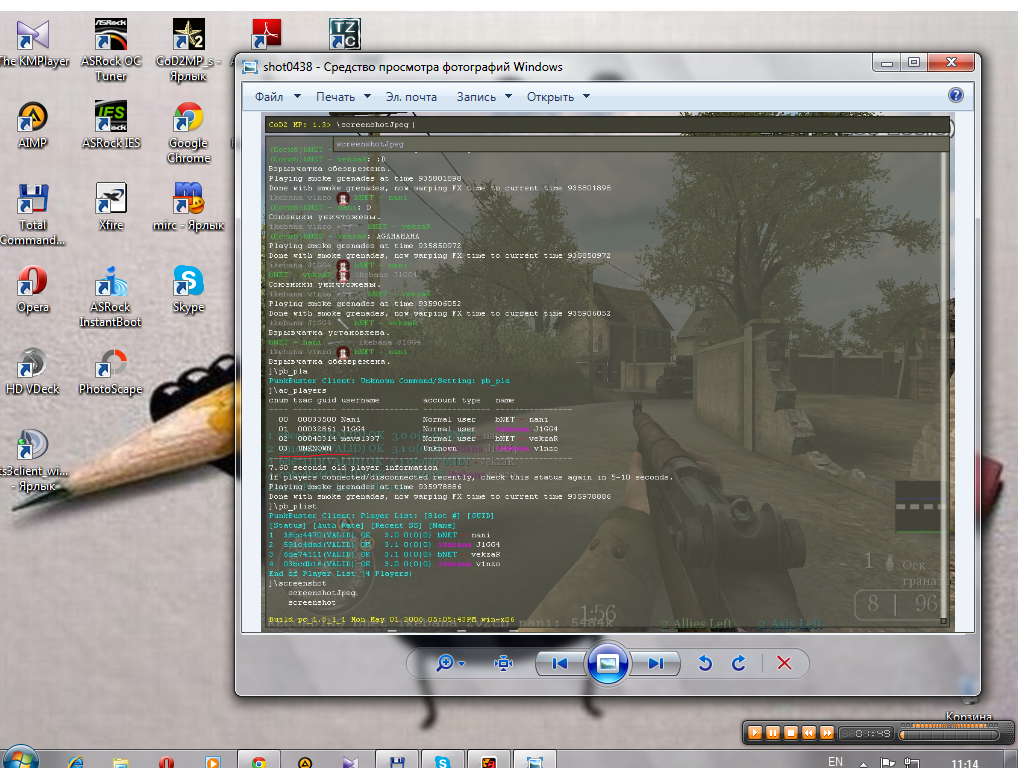Maximize the Photo Viewer window
This screenshot has height=768, width=1024.
pyautogui.click(x=914, y=63)
